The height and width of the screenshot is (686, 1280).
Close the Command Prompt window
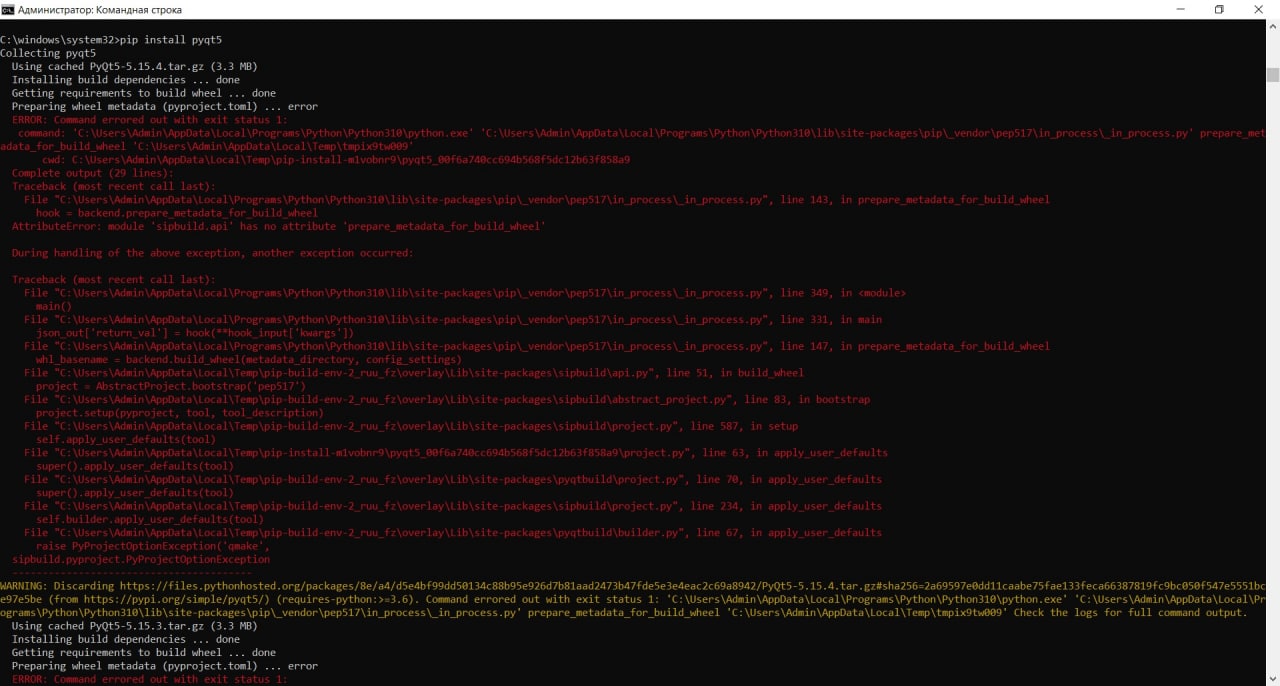[x=1260, y=9]
